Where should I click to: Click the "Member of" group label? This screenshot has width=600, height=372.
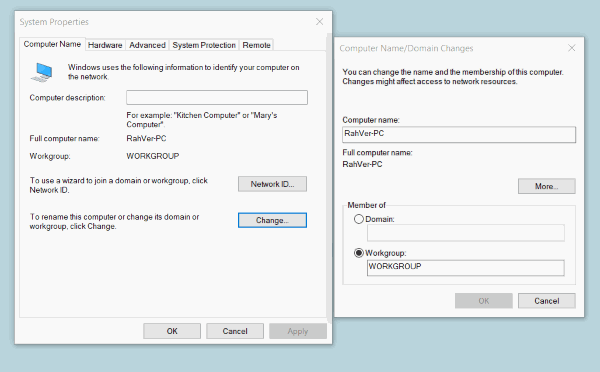coord(367,205)
